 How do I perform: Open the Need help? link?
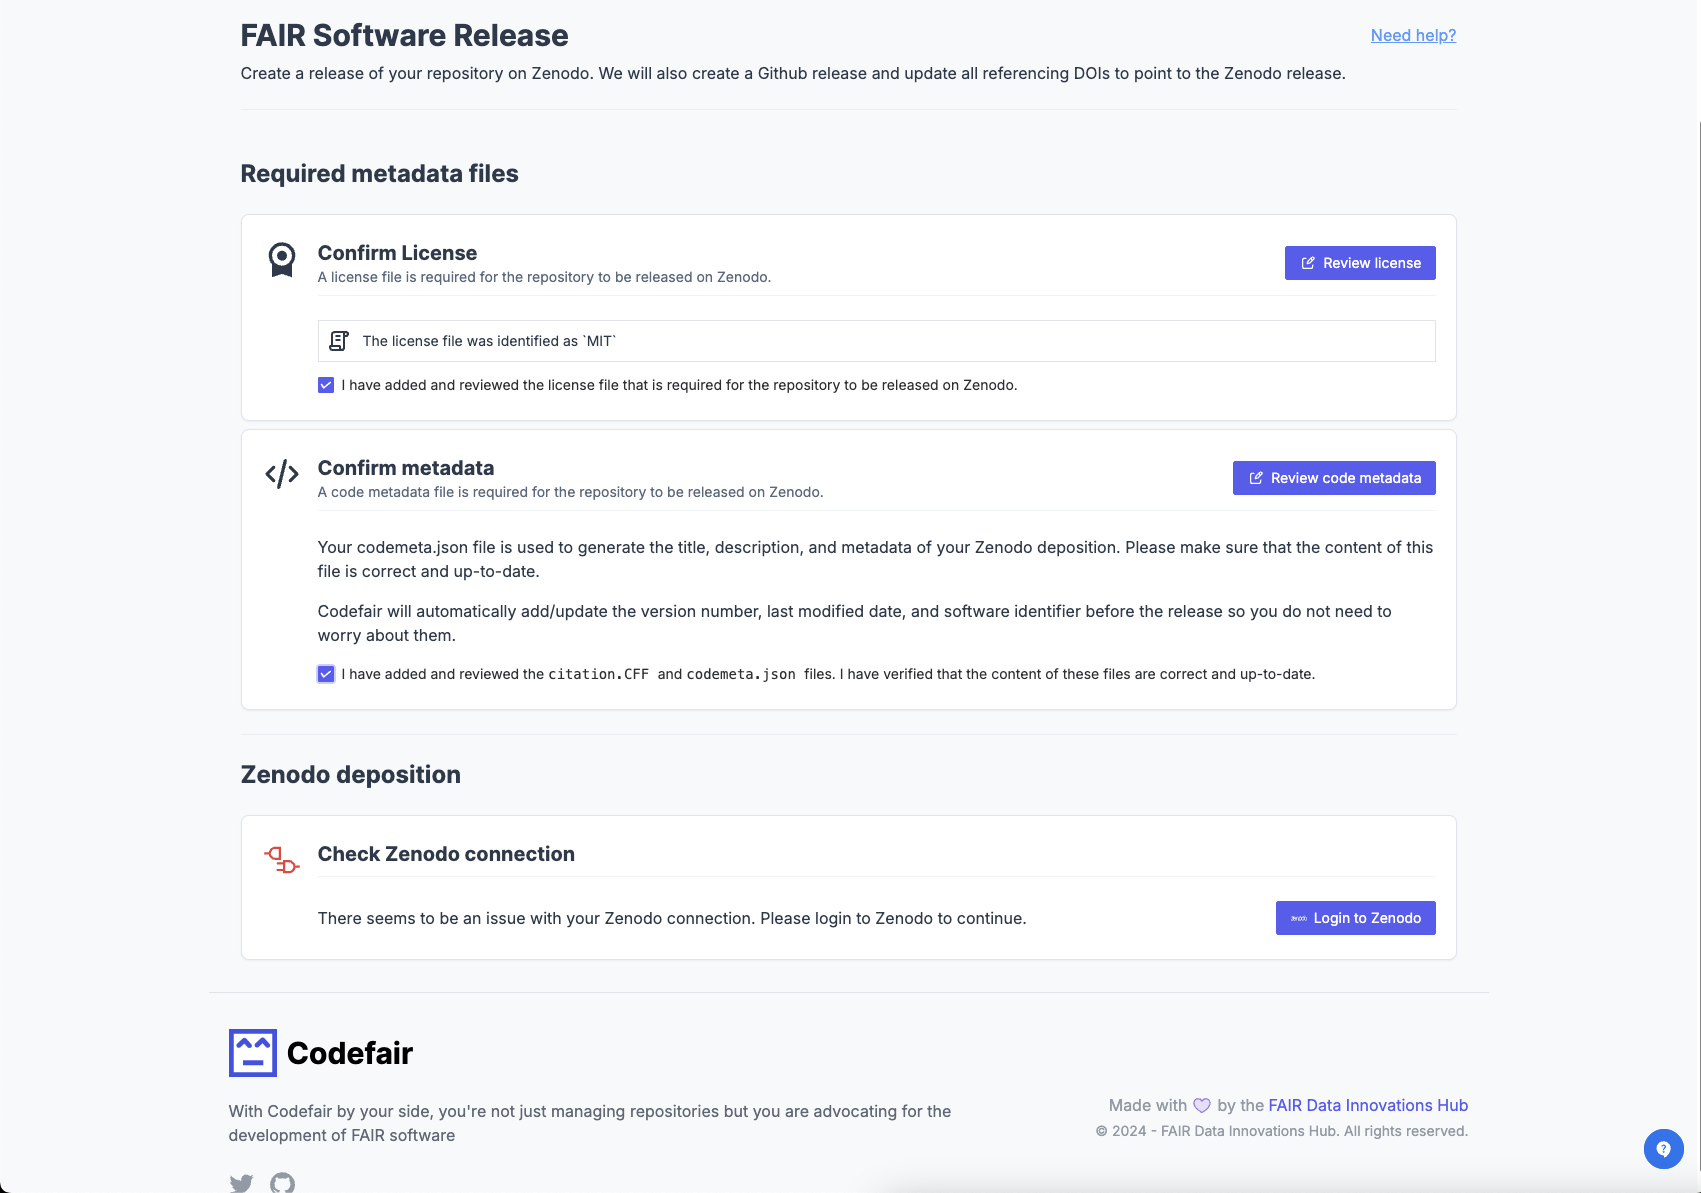1413,35
